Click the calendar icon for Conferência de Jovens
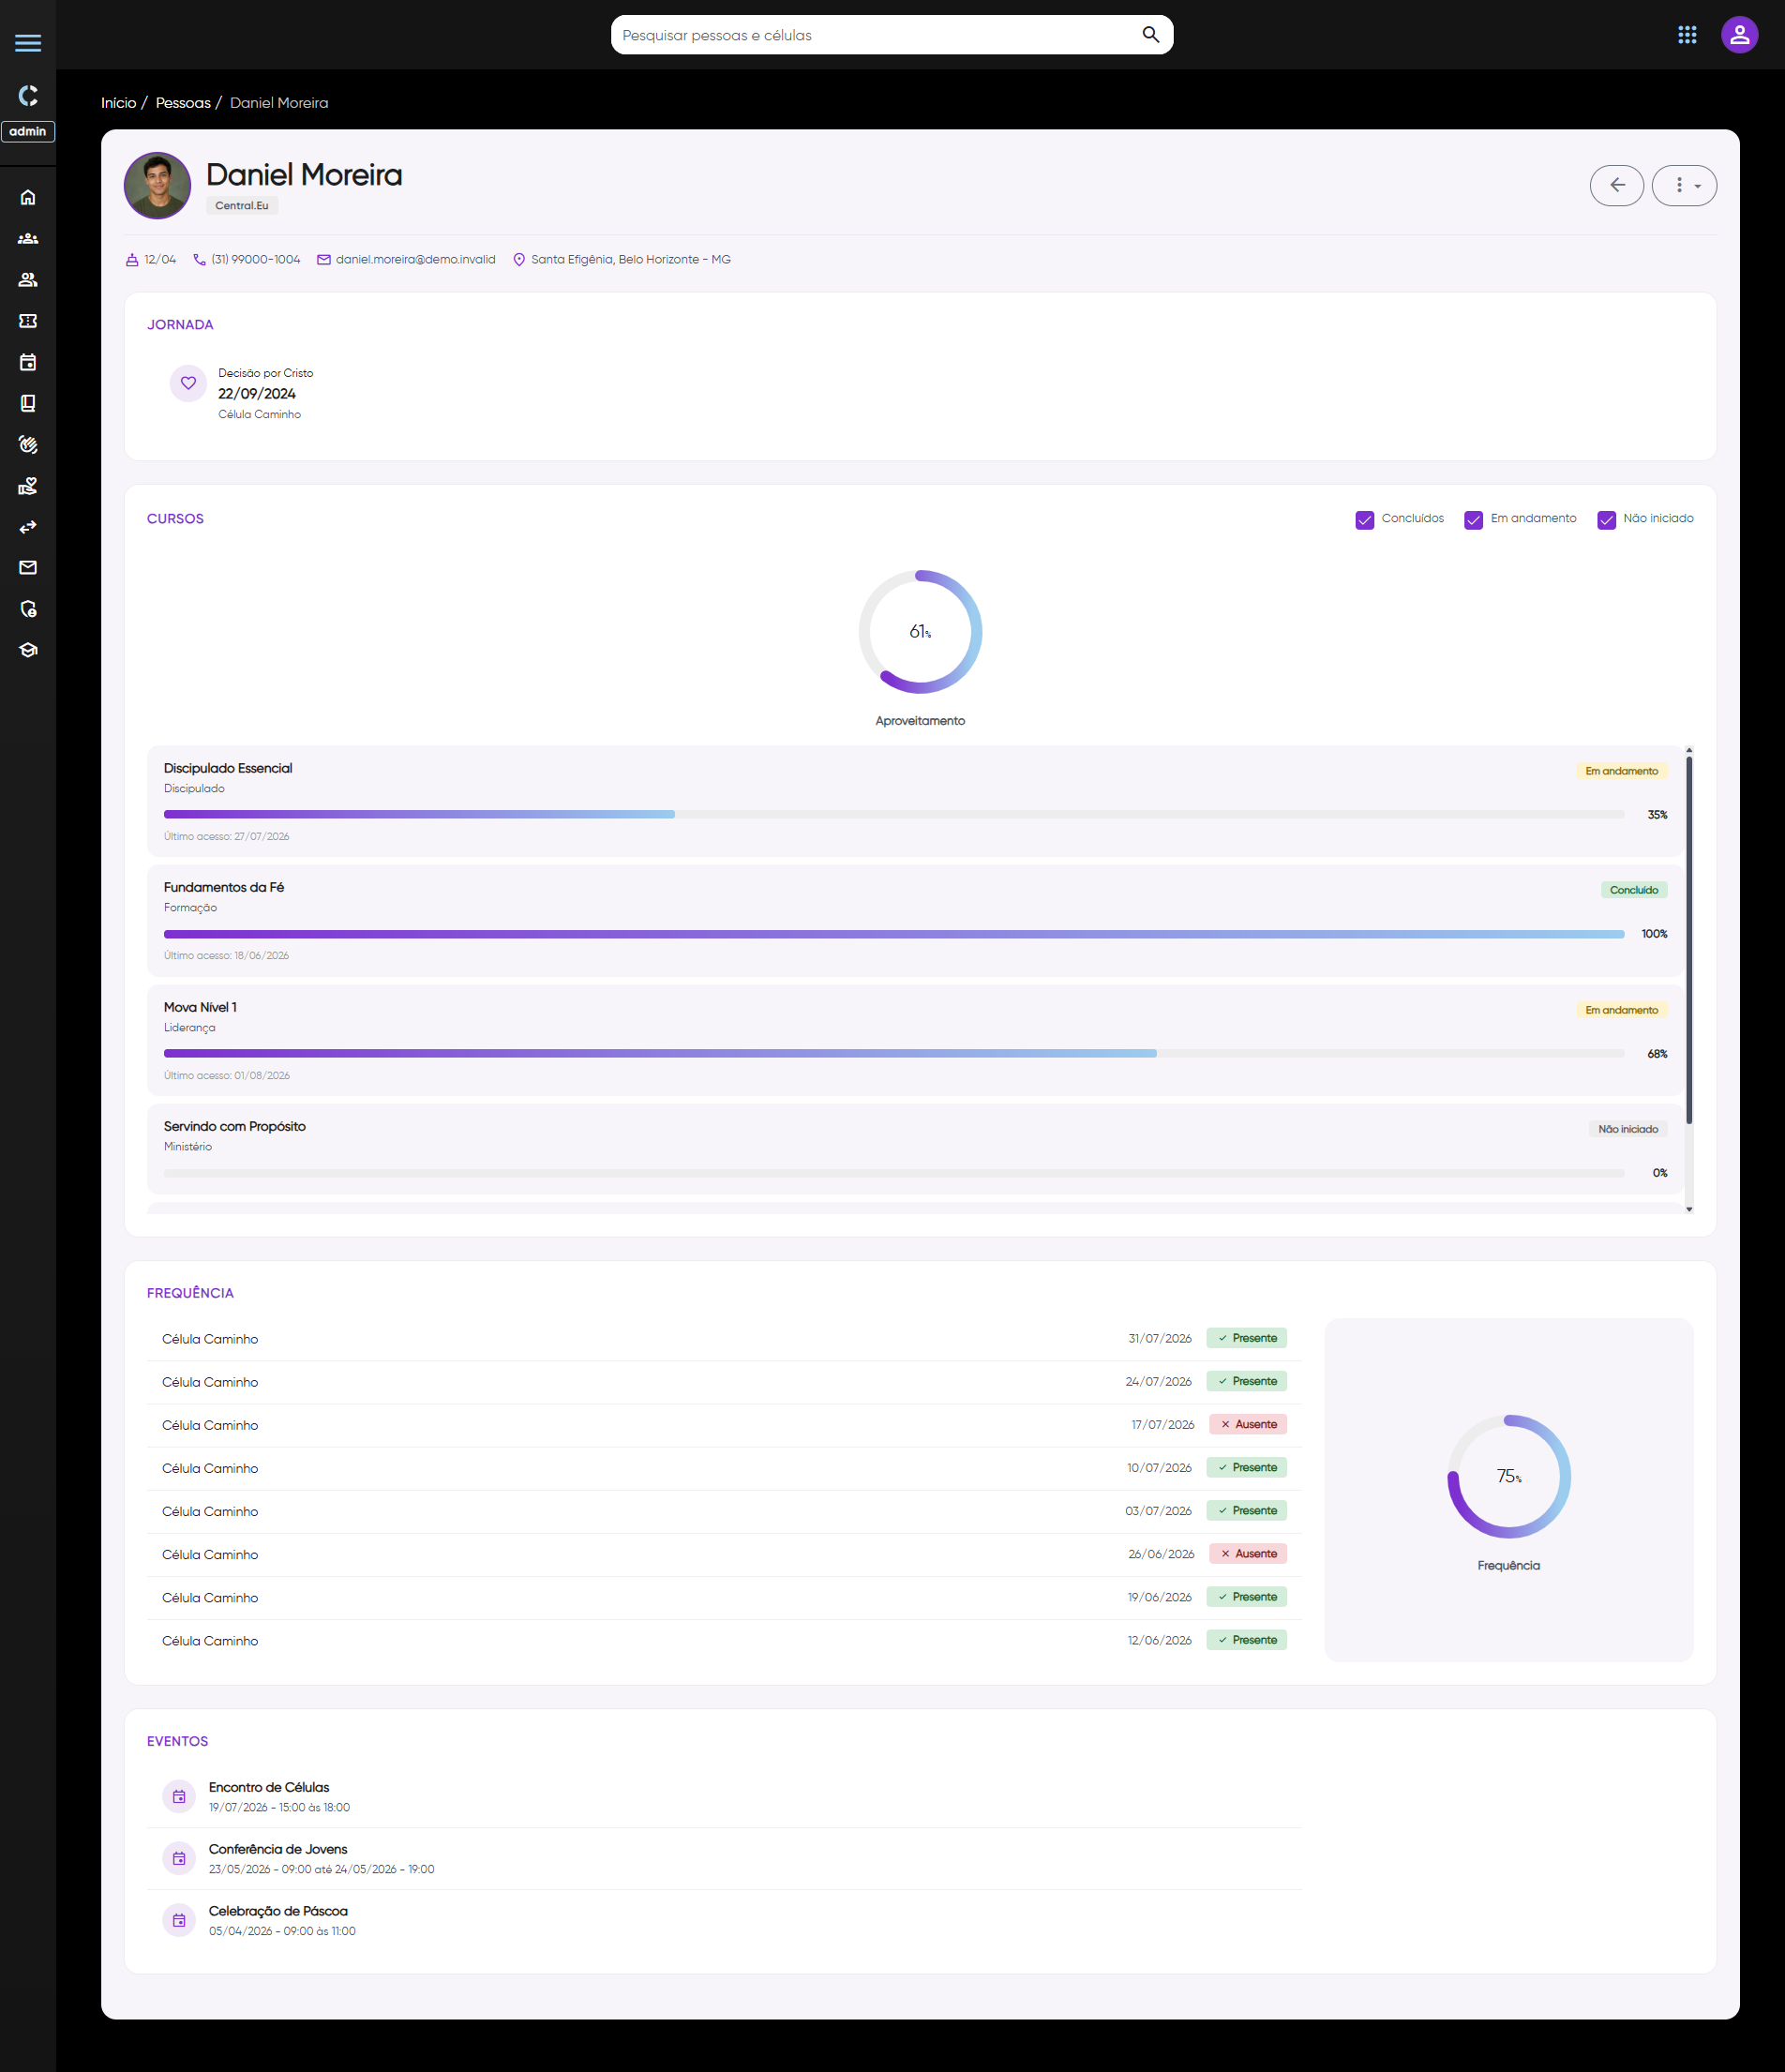The image size is (1785, 2072). tap(179, 1858)
